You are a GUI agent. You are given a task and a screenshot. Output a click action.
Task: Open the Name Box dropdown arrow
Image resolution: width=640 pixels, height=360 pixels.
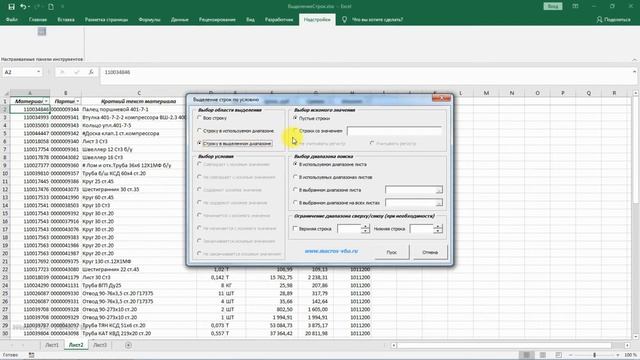(38, 72)
